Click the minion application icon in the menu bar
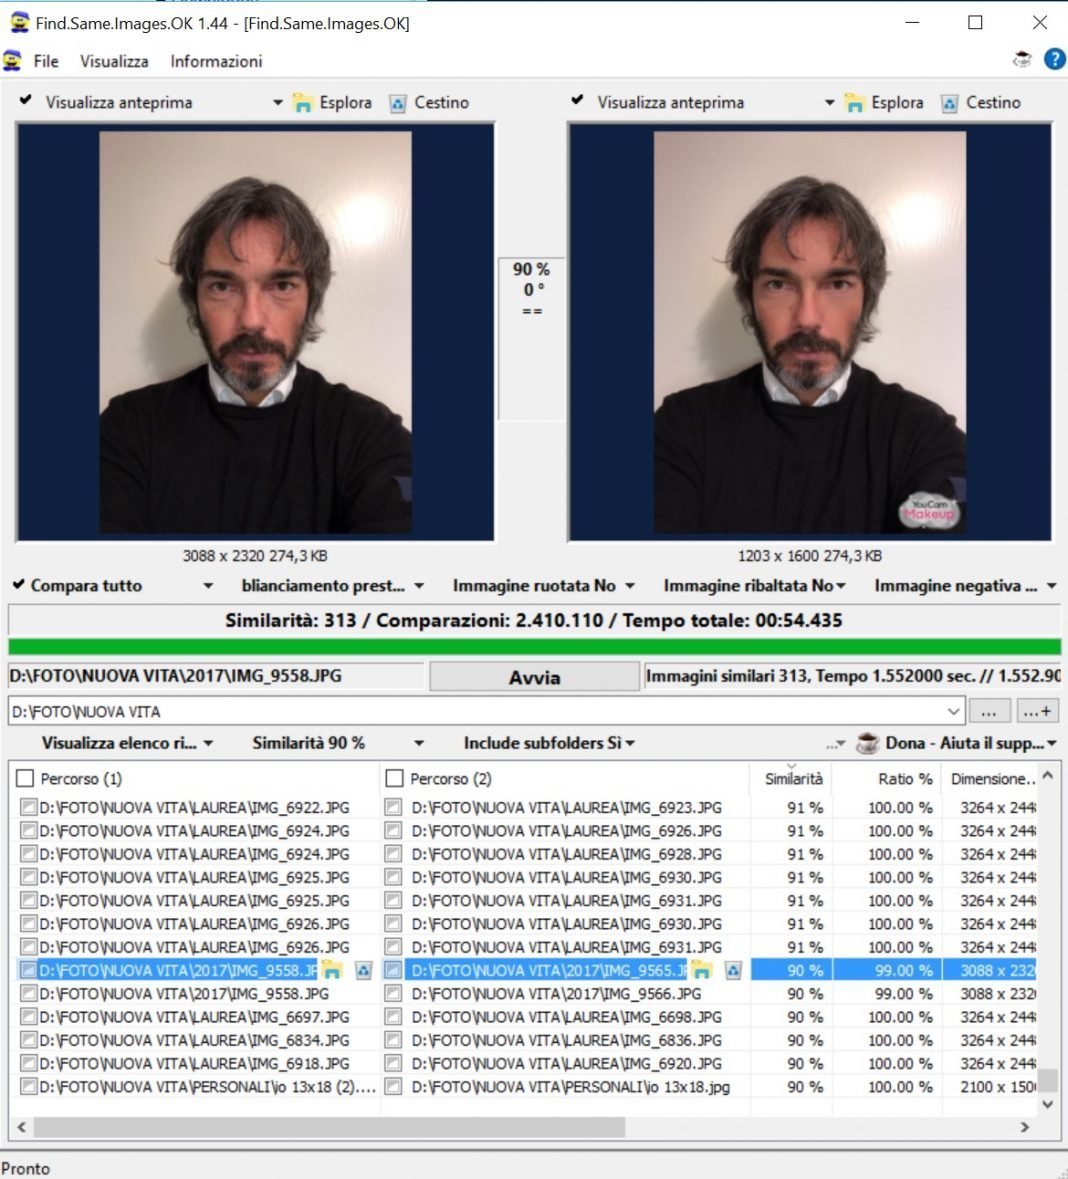The height and width of the screenshot is (1179, 1068). point(11,60)
